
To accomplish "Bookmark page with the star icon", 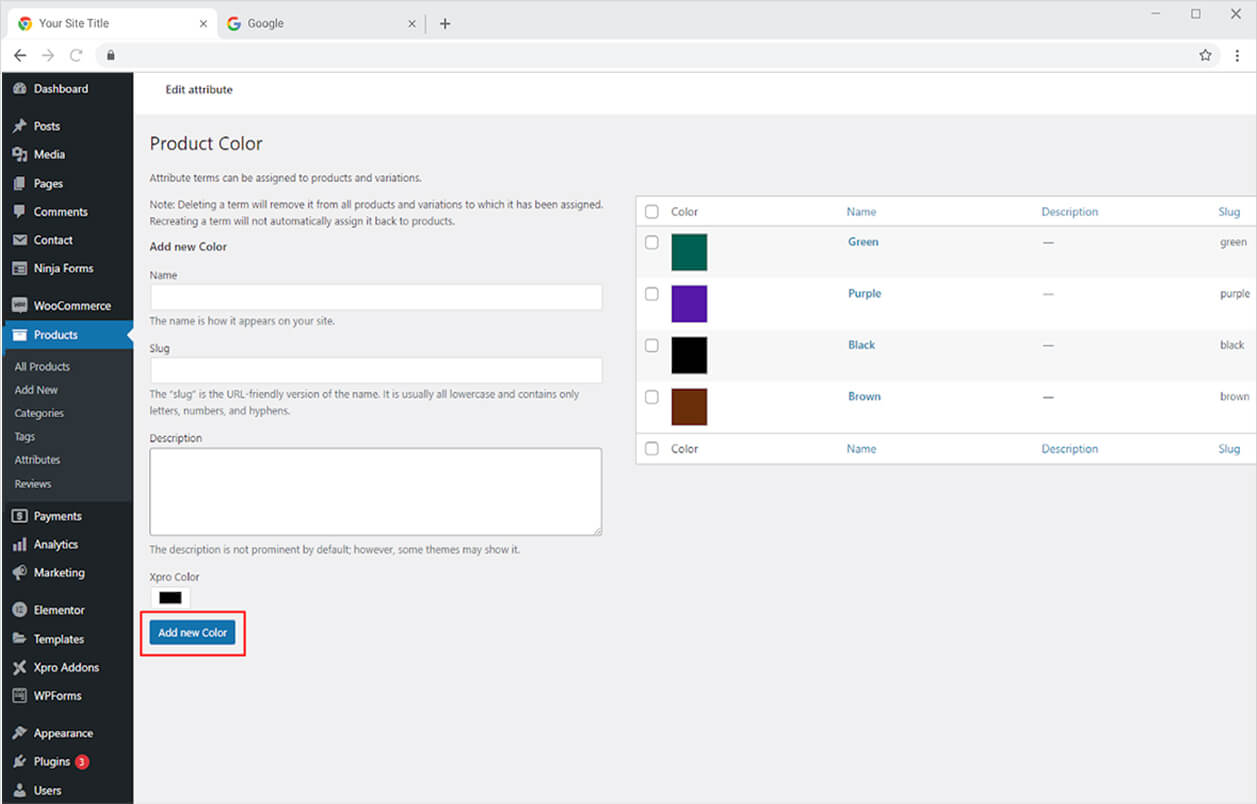I will tap(1205, 56).
